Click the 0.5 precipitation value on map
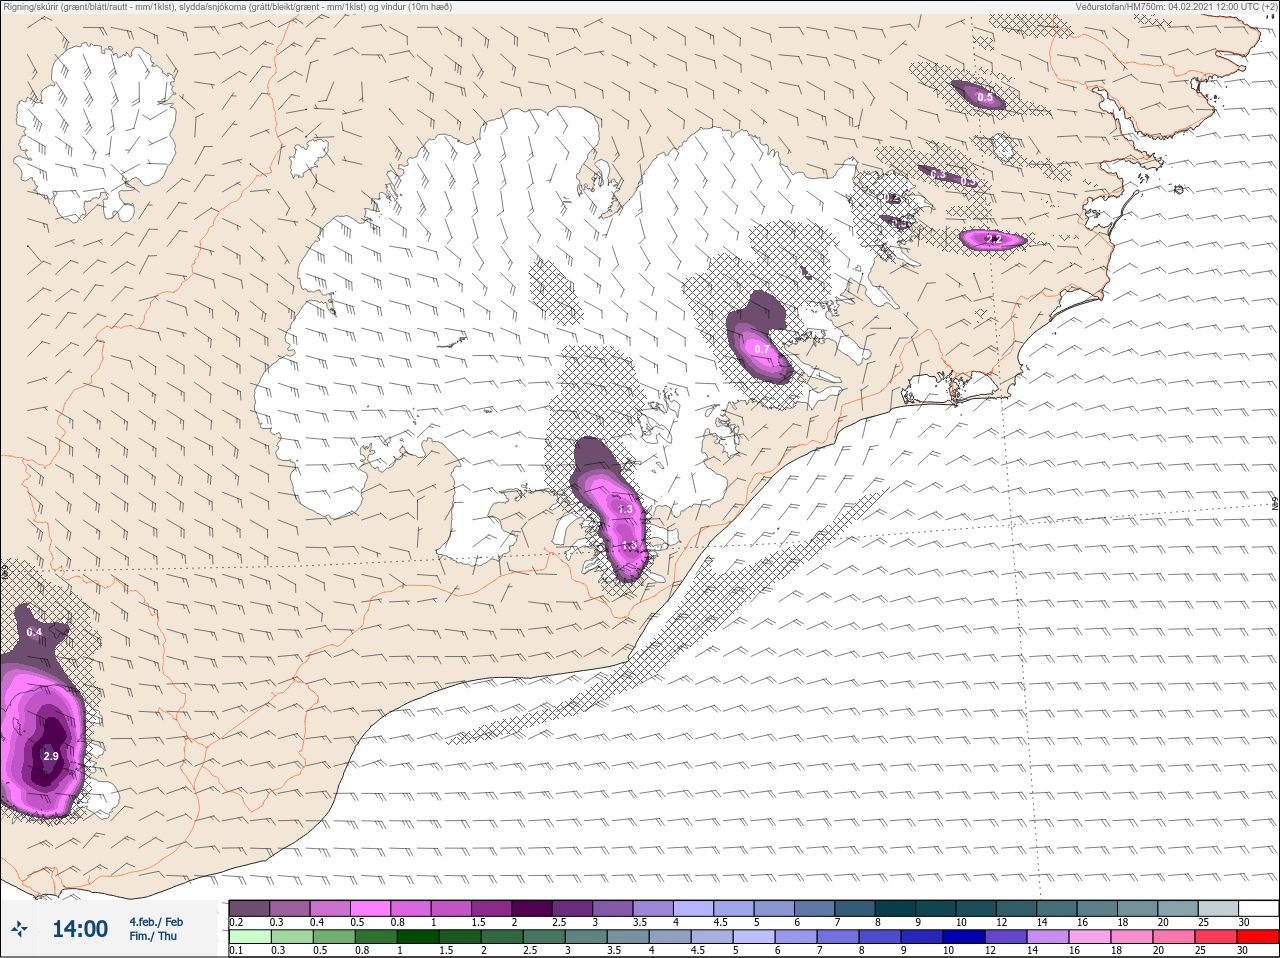Image resolution: width=1280 pixels, height=958 pixels. coord(985,97)
